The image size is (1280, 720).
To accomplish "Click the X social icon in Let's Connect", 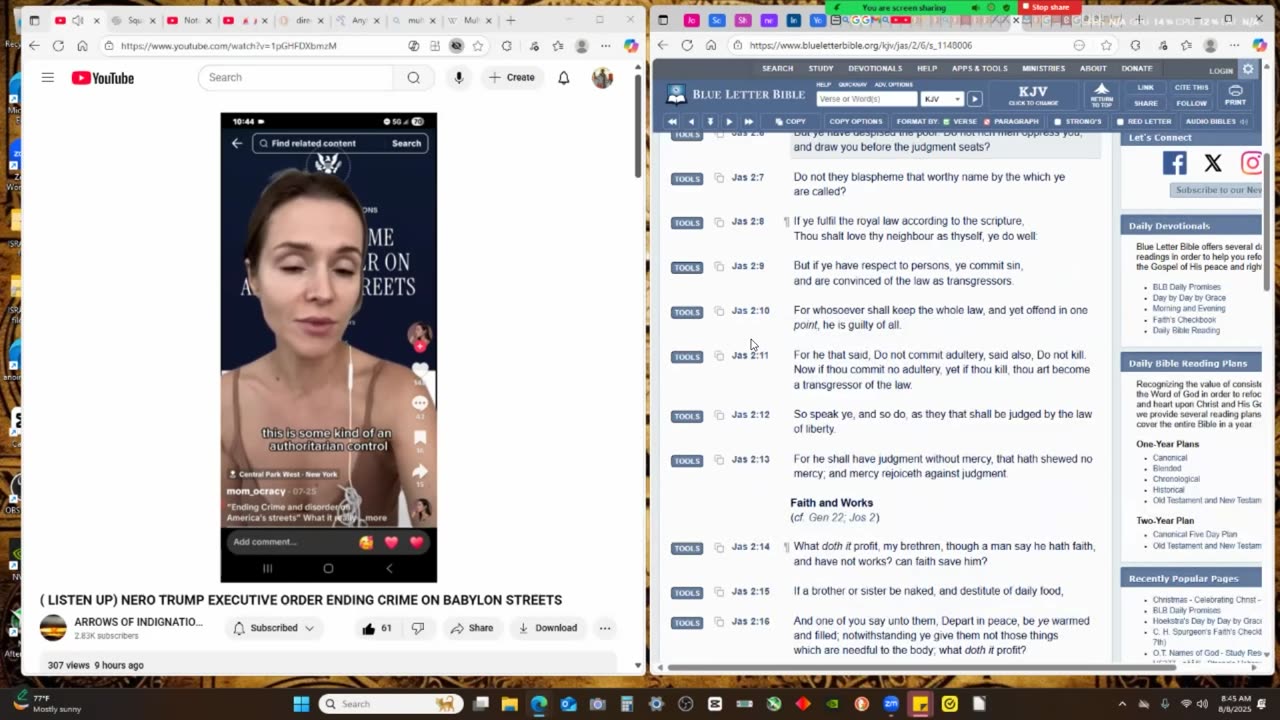I will [1213, 163].
